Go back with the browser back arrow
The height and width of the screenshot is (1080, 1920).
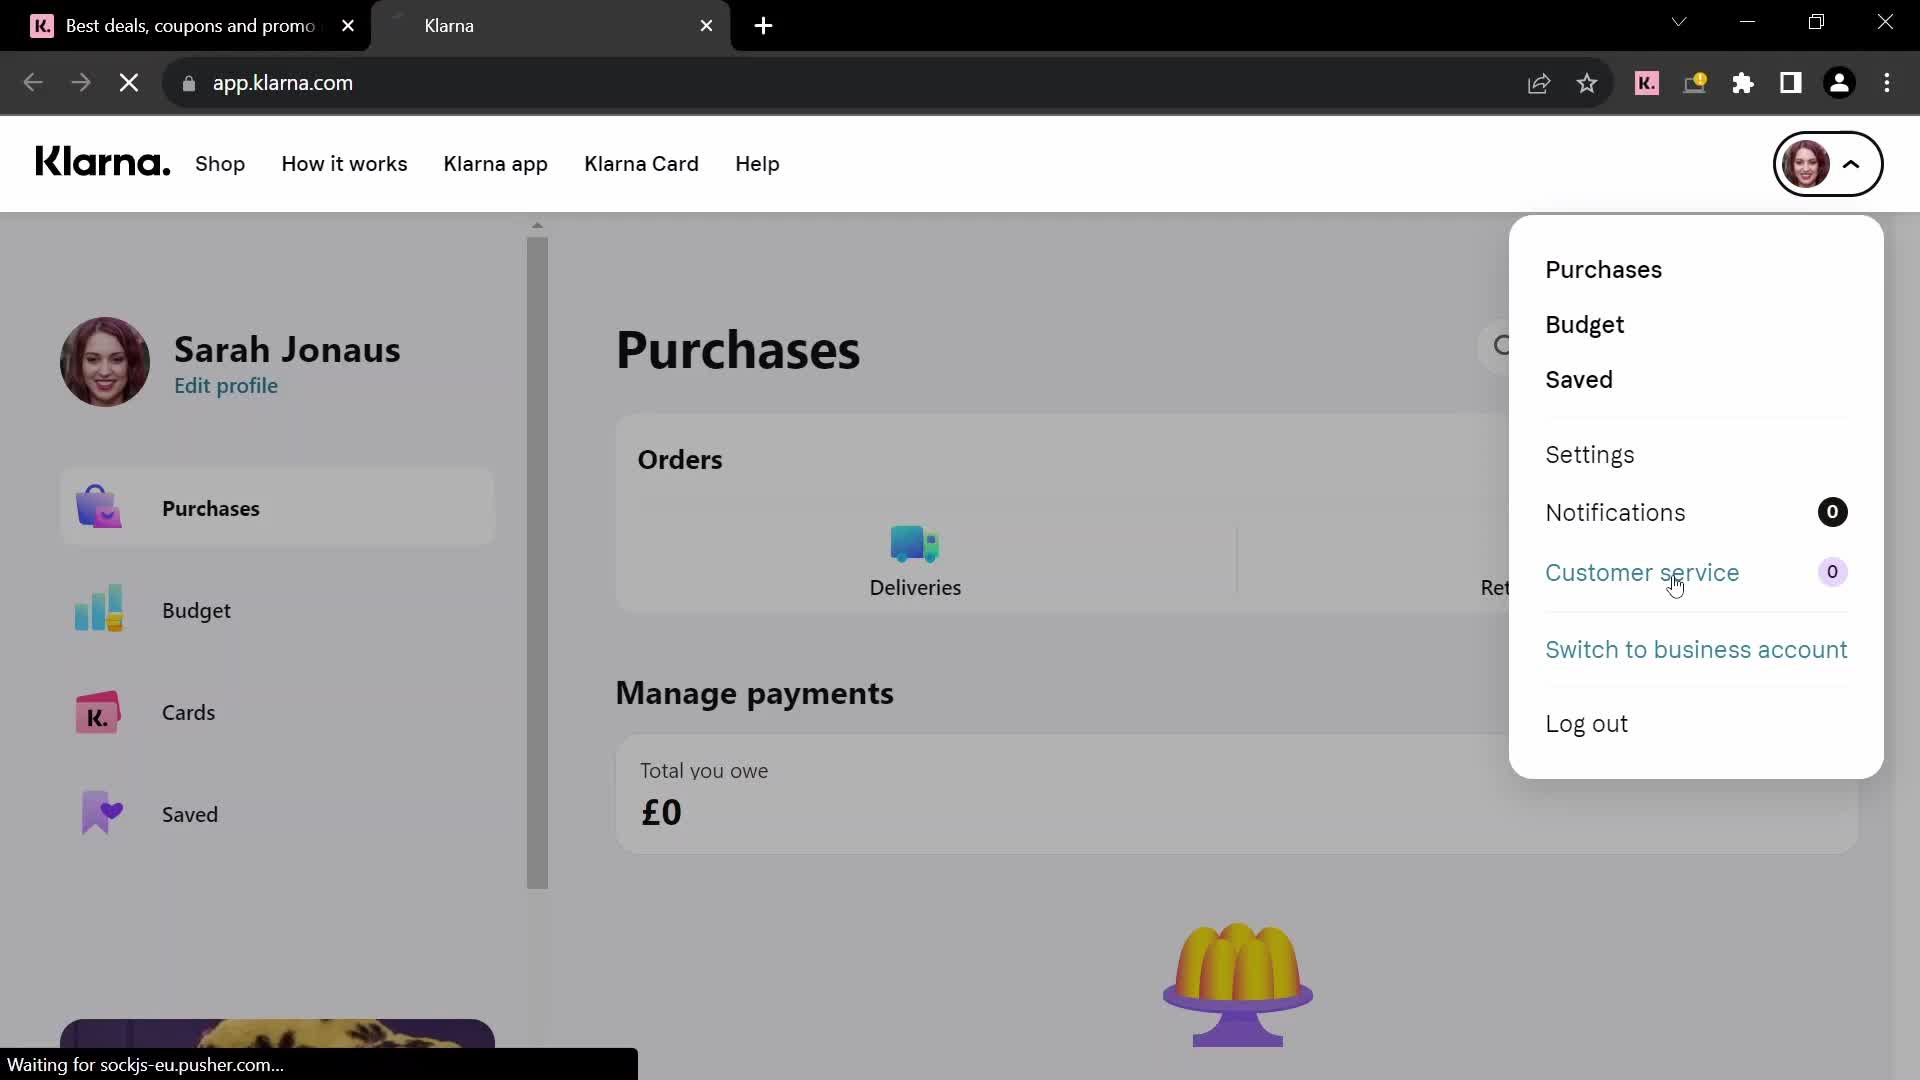[33, 83]
